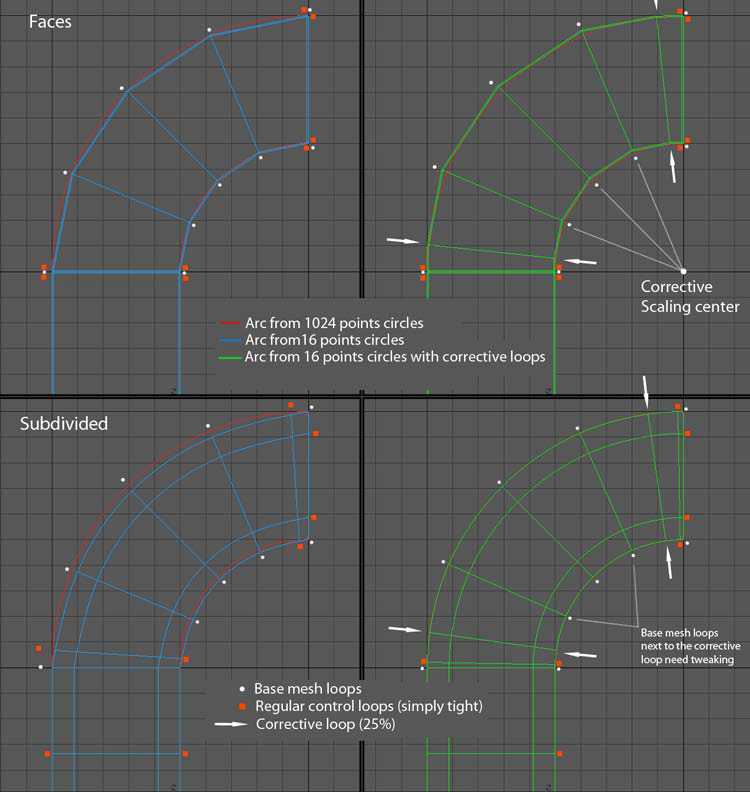Click the 'Corrective Scaling center' label
Viewport: 750px width, 792px height.
(x=690, y=296)
